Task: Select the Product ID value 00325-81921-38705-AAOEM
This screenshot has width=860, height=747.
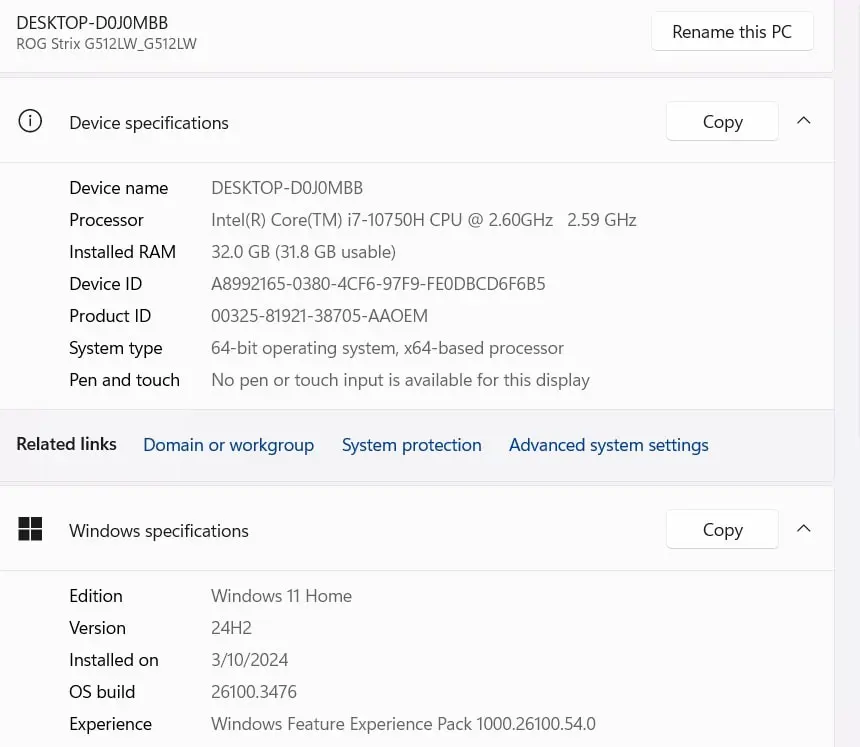Action: coord(319,316)
